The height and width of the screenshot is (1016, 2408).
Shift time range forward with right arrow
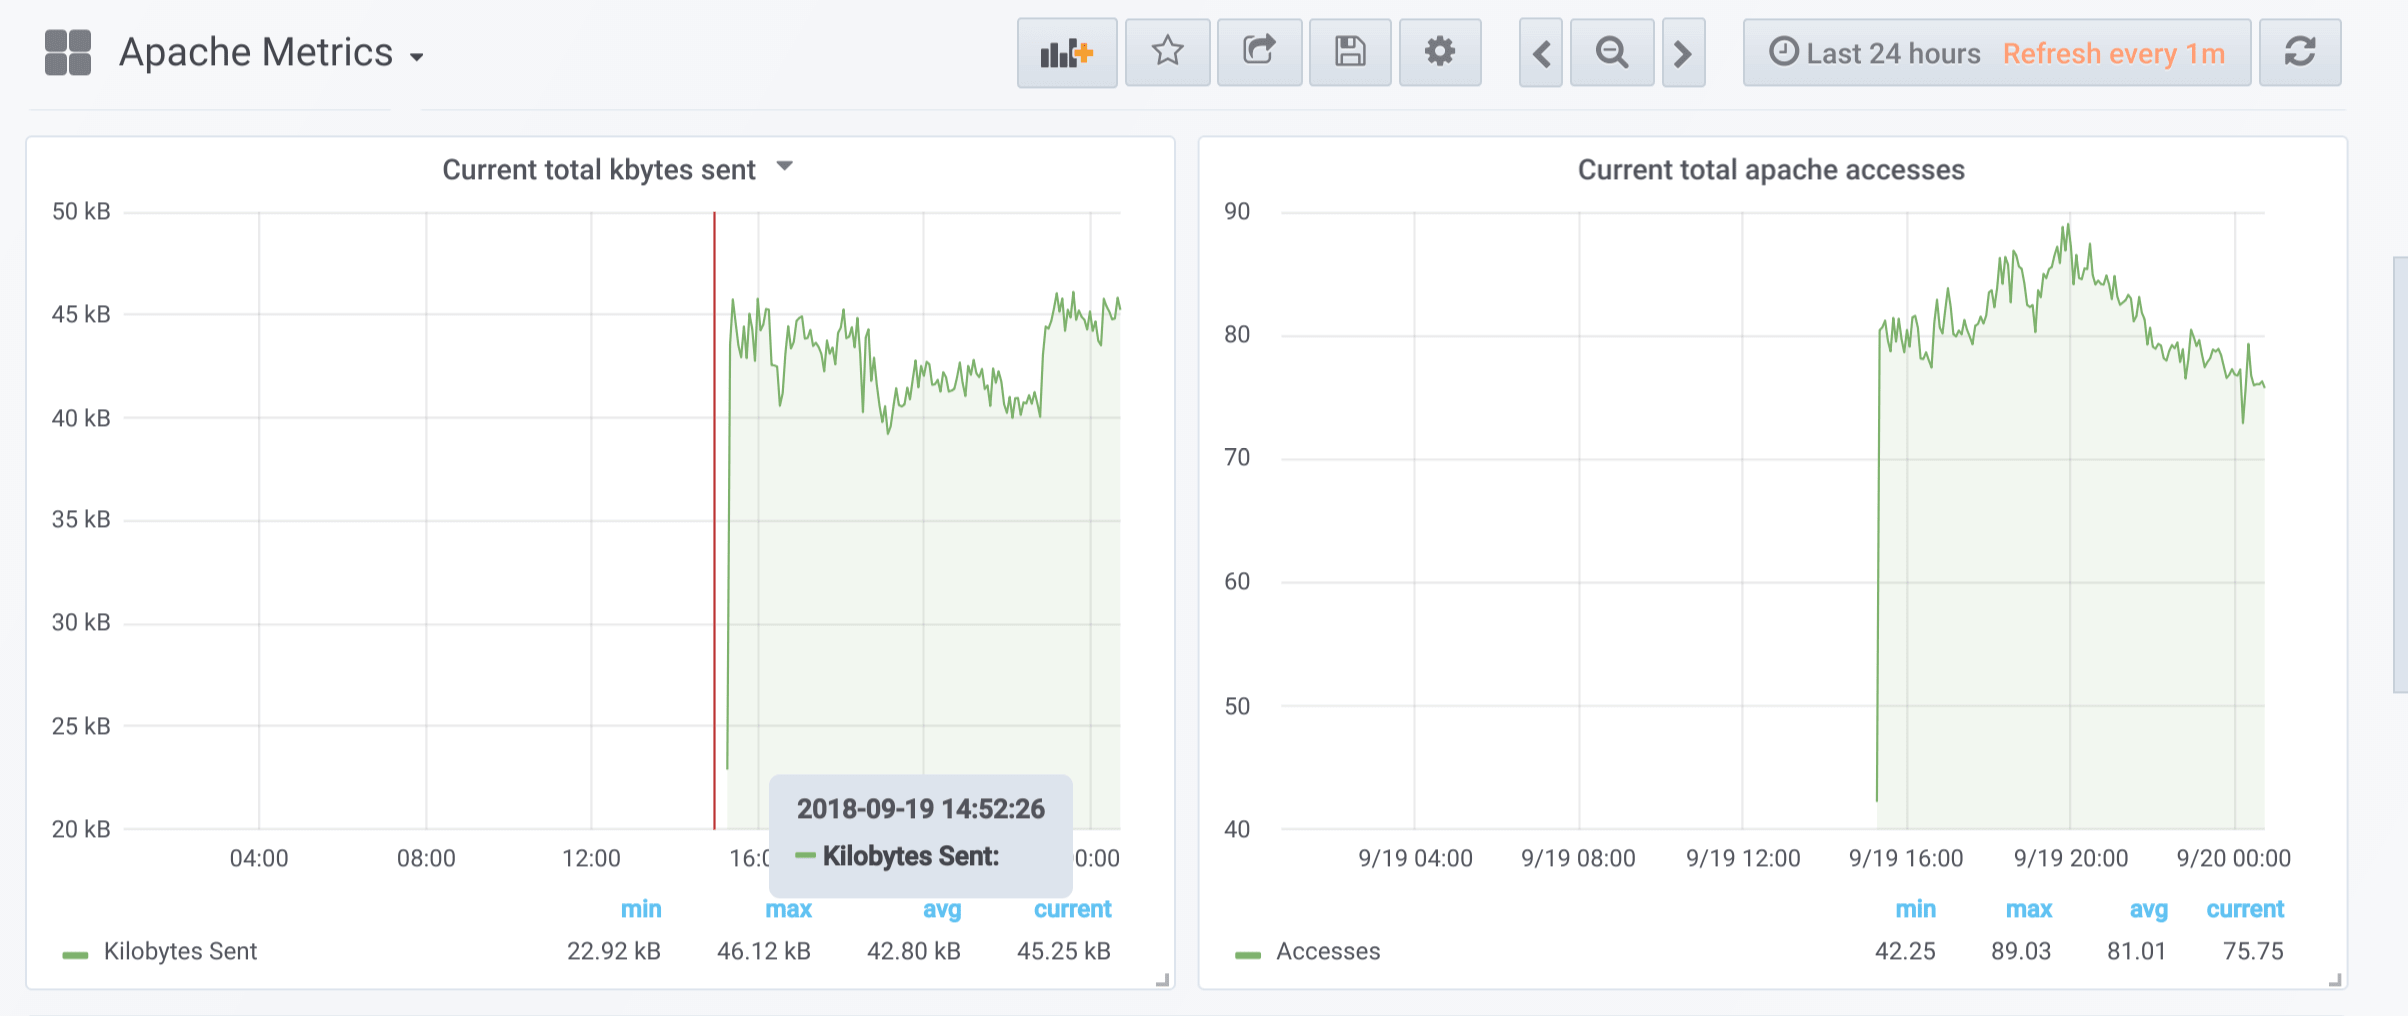[x=1683, y=53]
